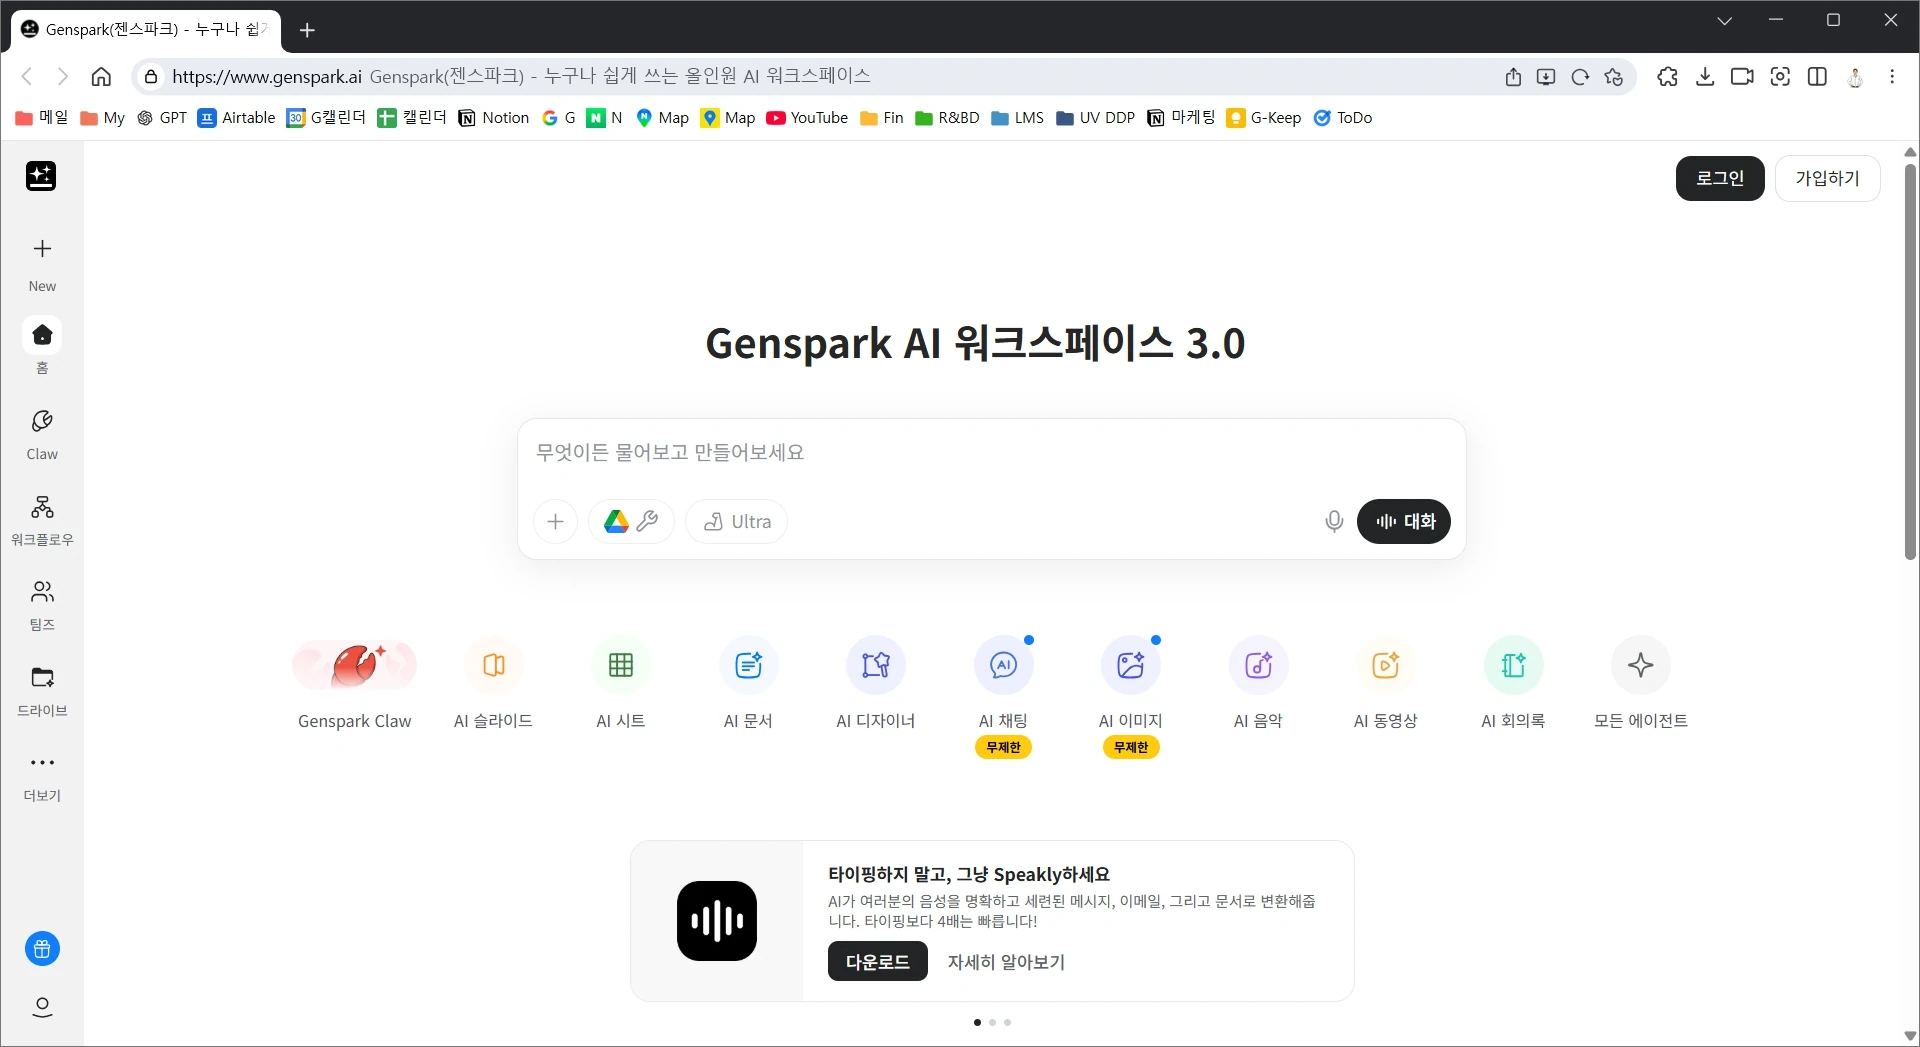1920x1047 pixels.
Task: Click the video recorder icon in the toolbar
Action: click(1742, 76)
